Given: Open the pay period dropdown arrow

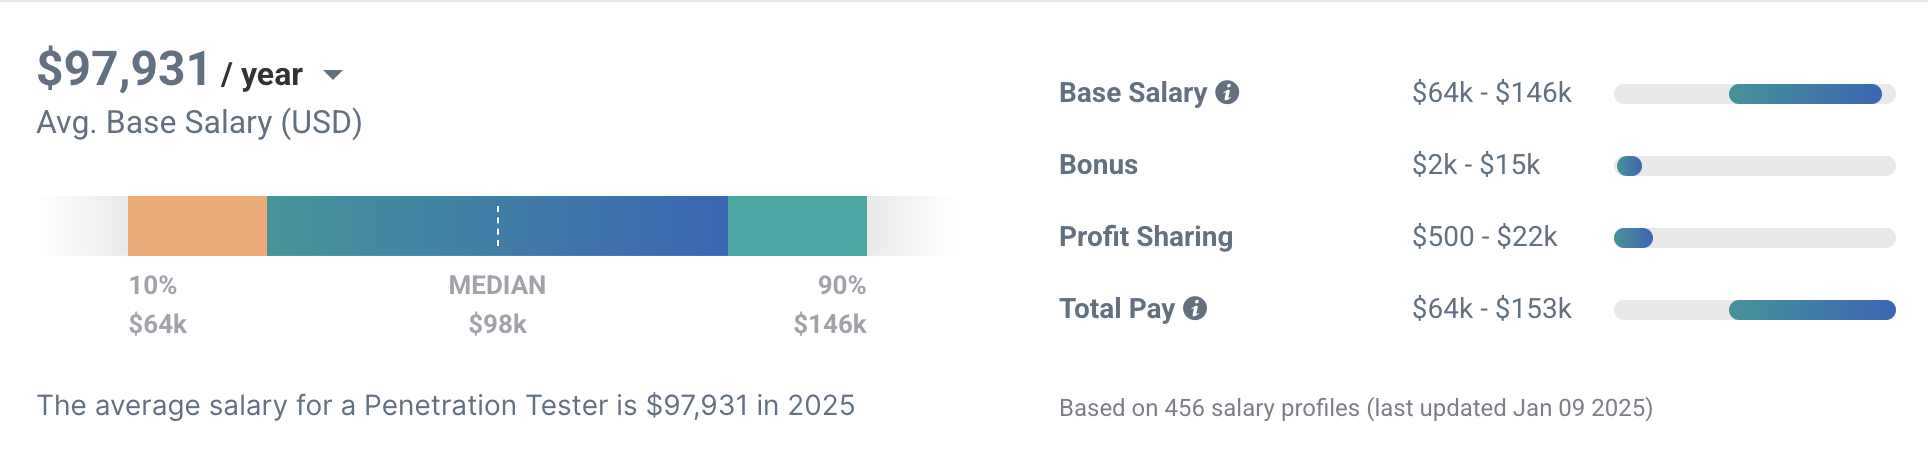Looking at the screenshot, I should tap(333, 75).
